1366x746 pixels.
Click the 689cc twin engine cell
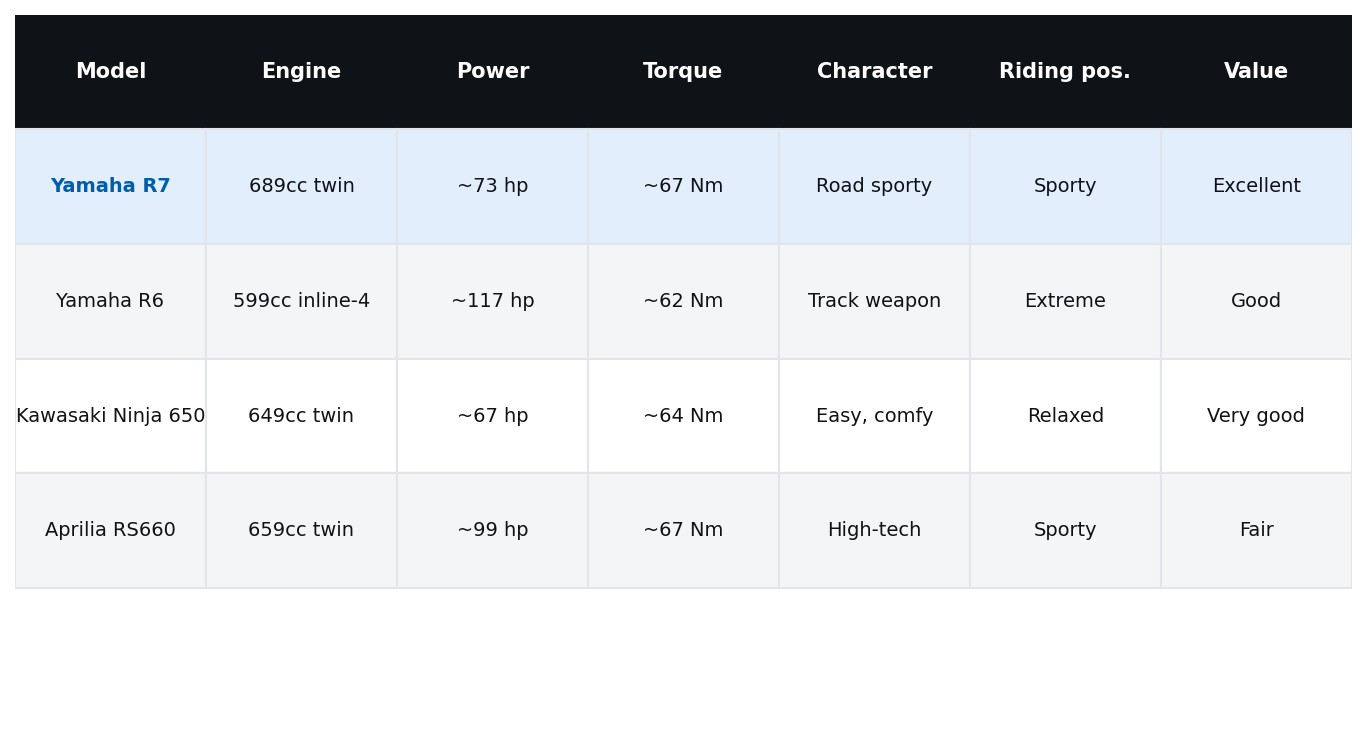point(301,186)
